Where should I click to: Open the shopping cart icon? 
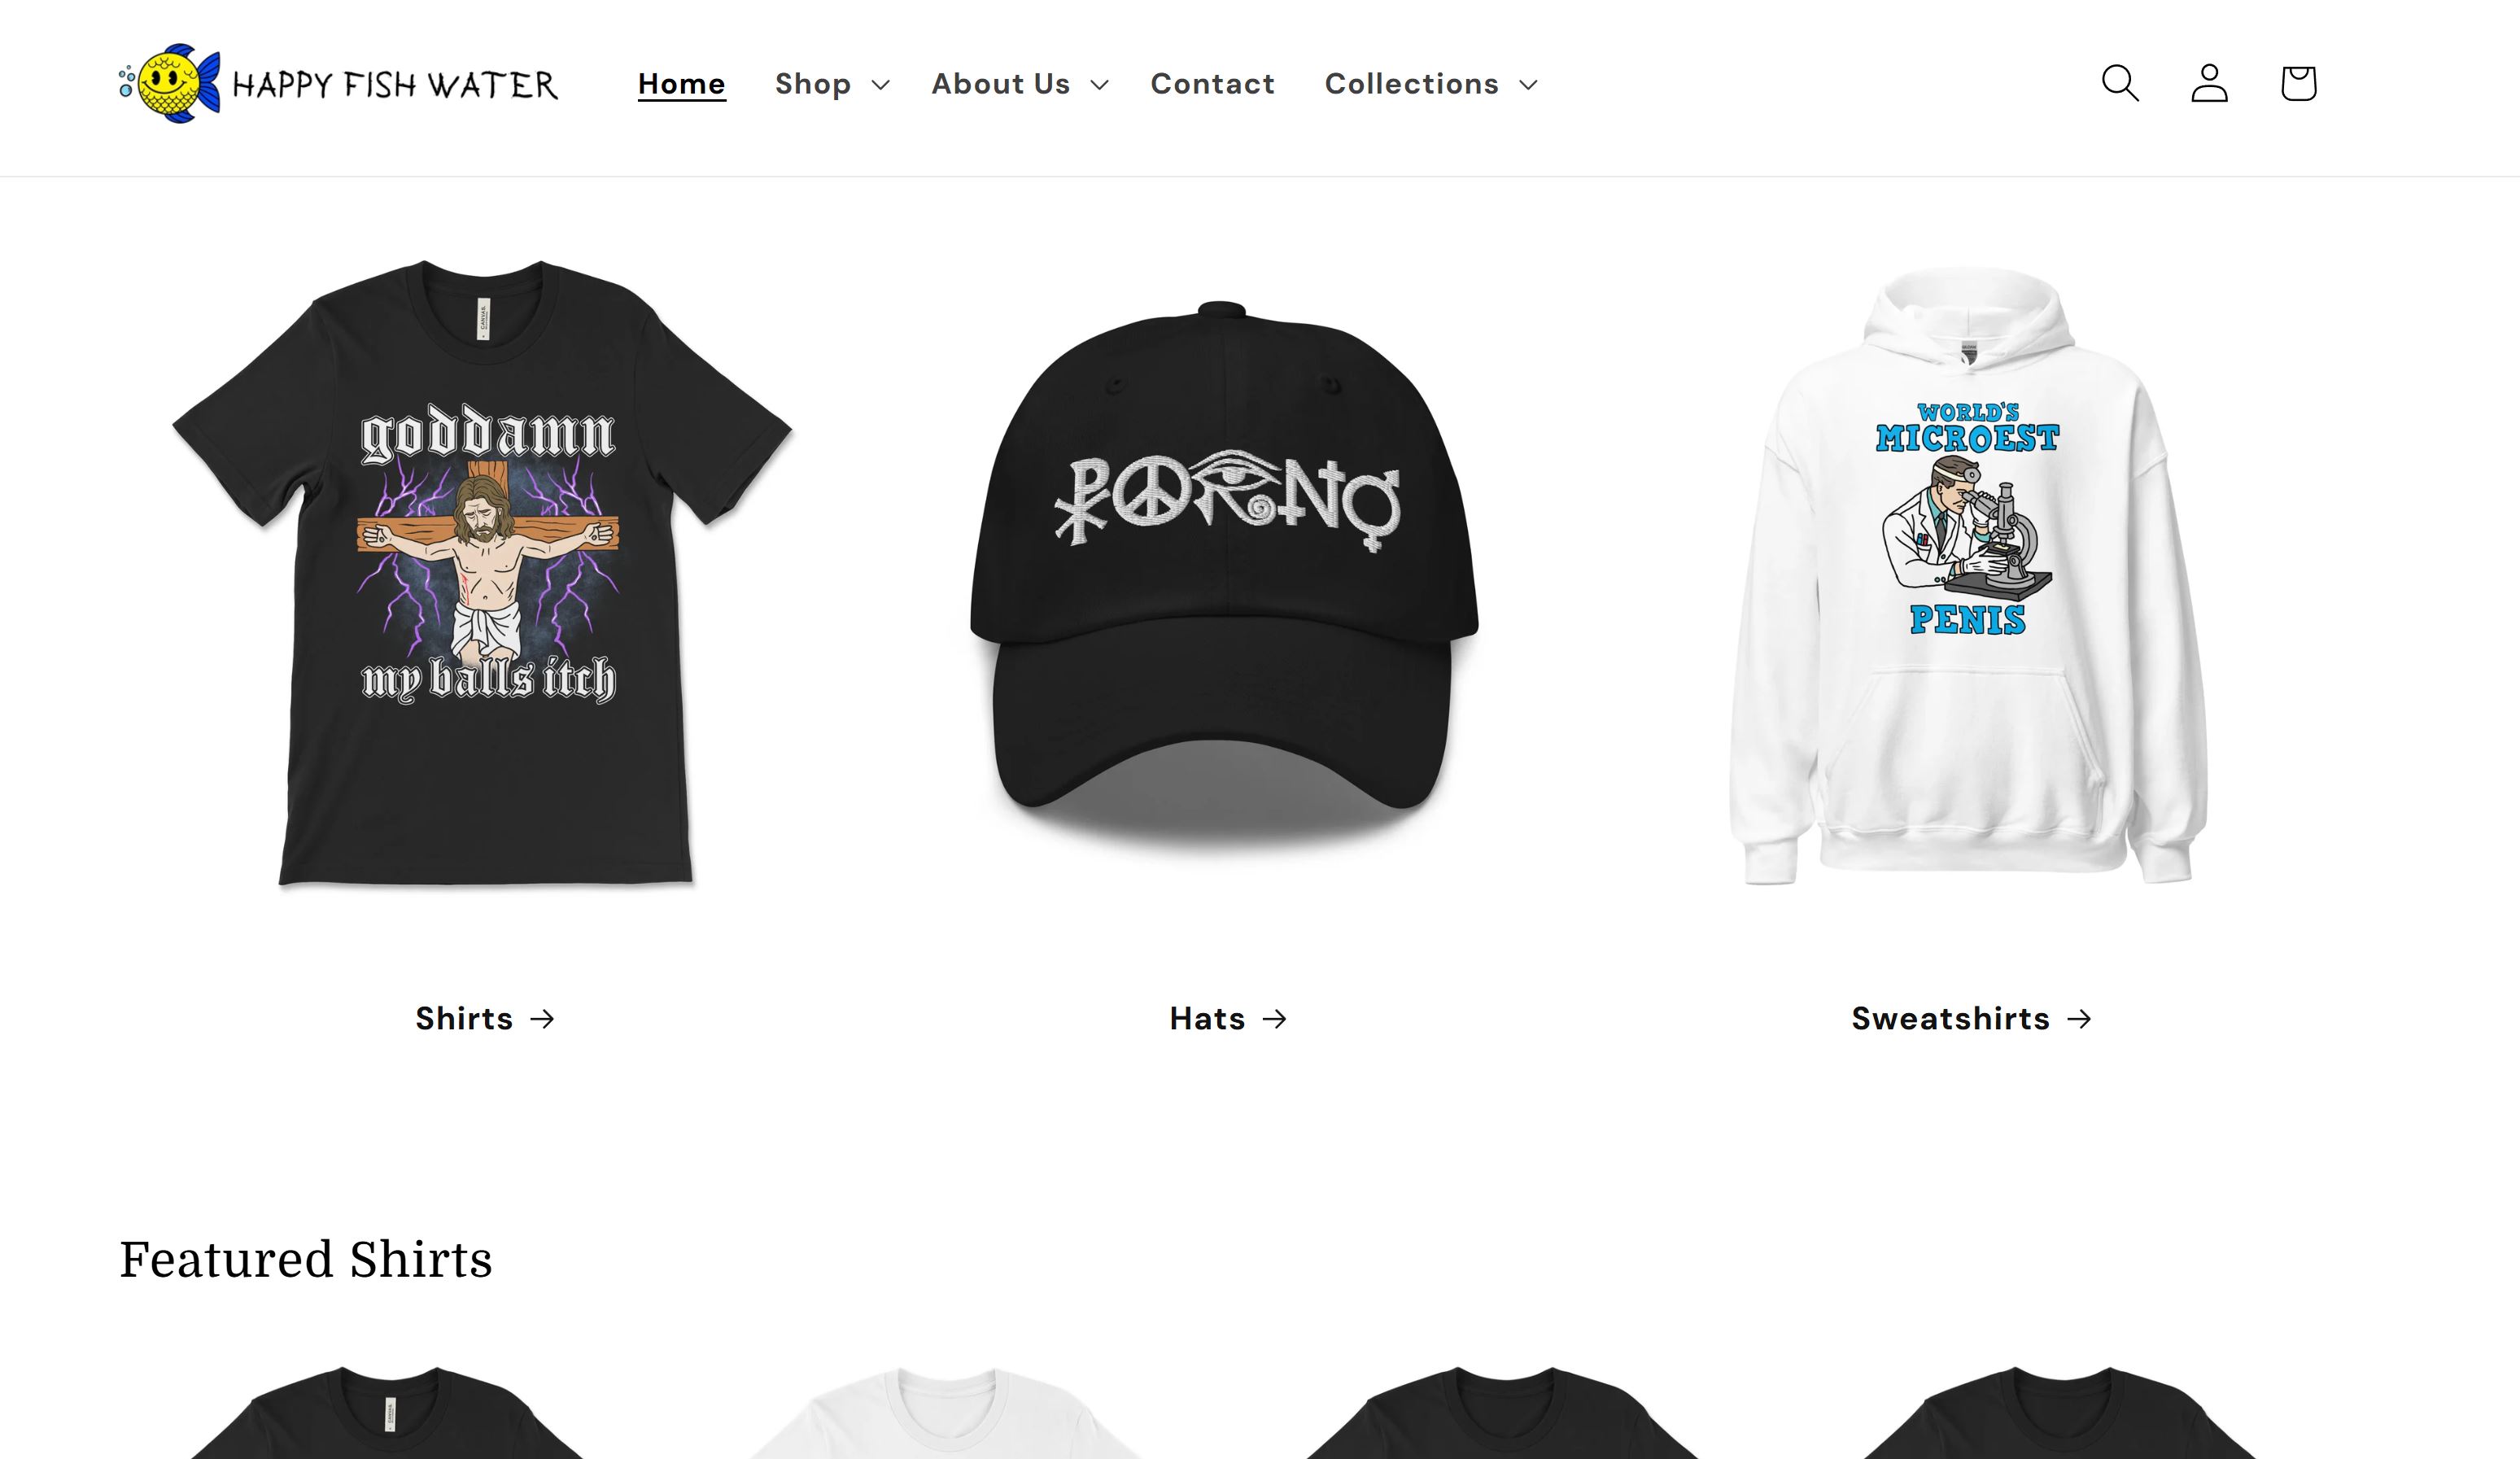(x=2298, y=83)
